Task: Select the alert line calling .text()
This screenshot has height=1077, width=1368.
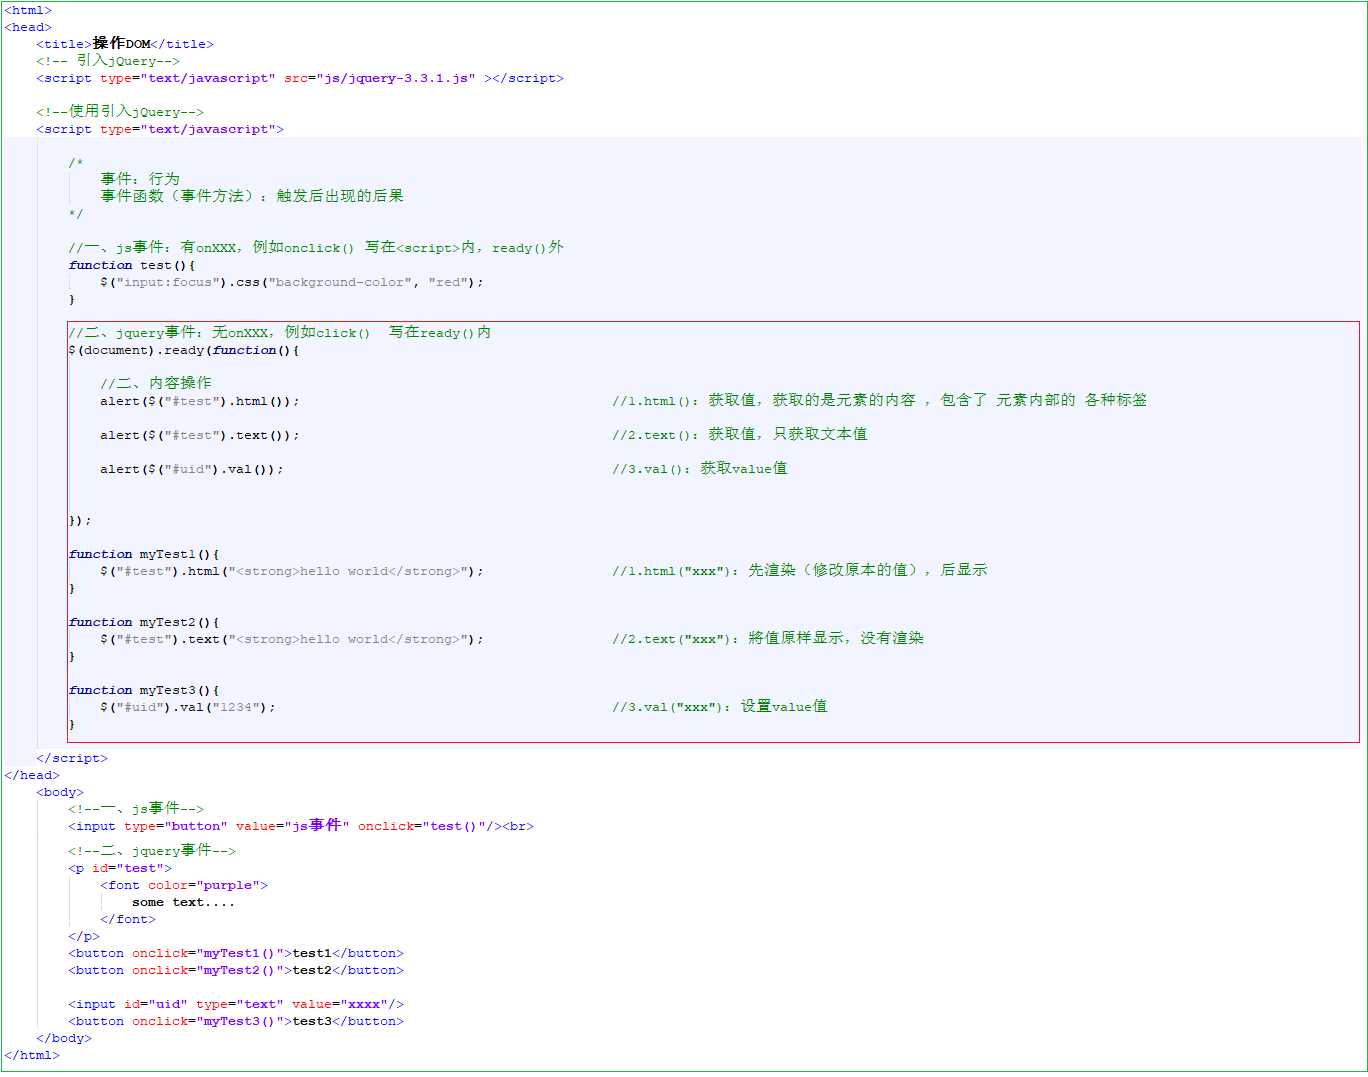Action: 199,435
